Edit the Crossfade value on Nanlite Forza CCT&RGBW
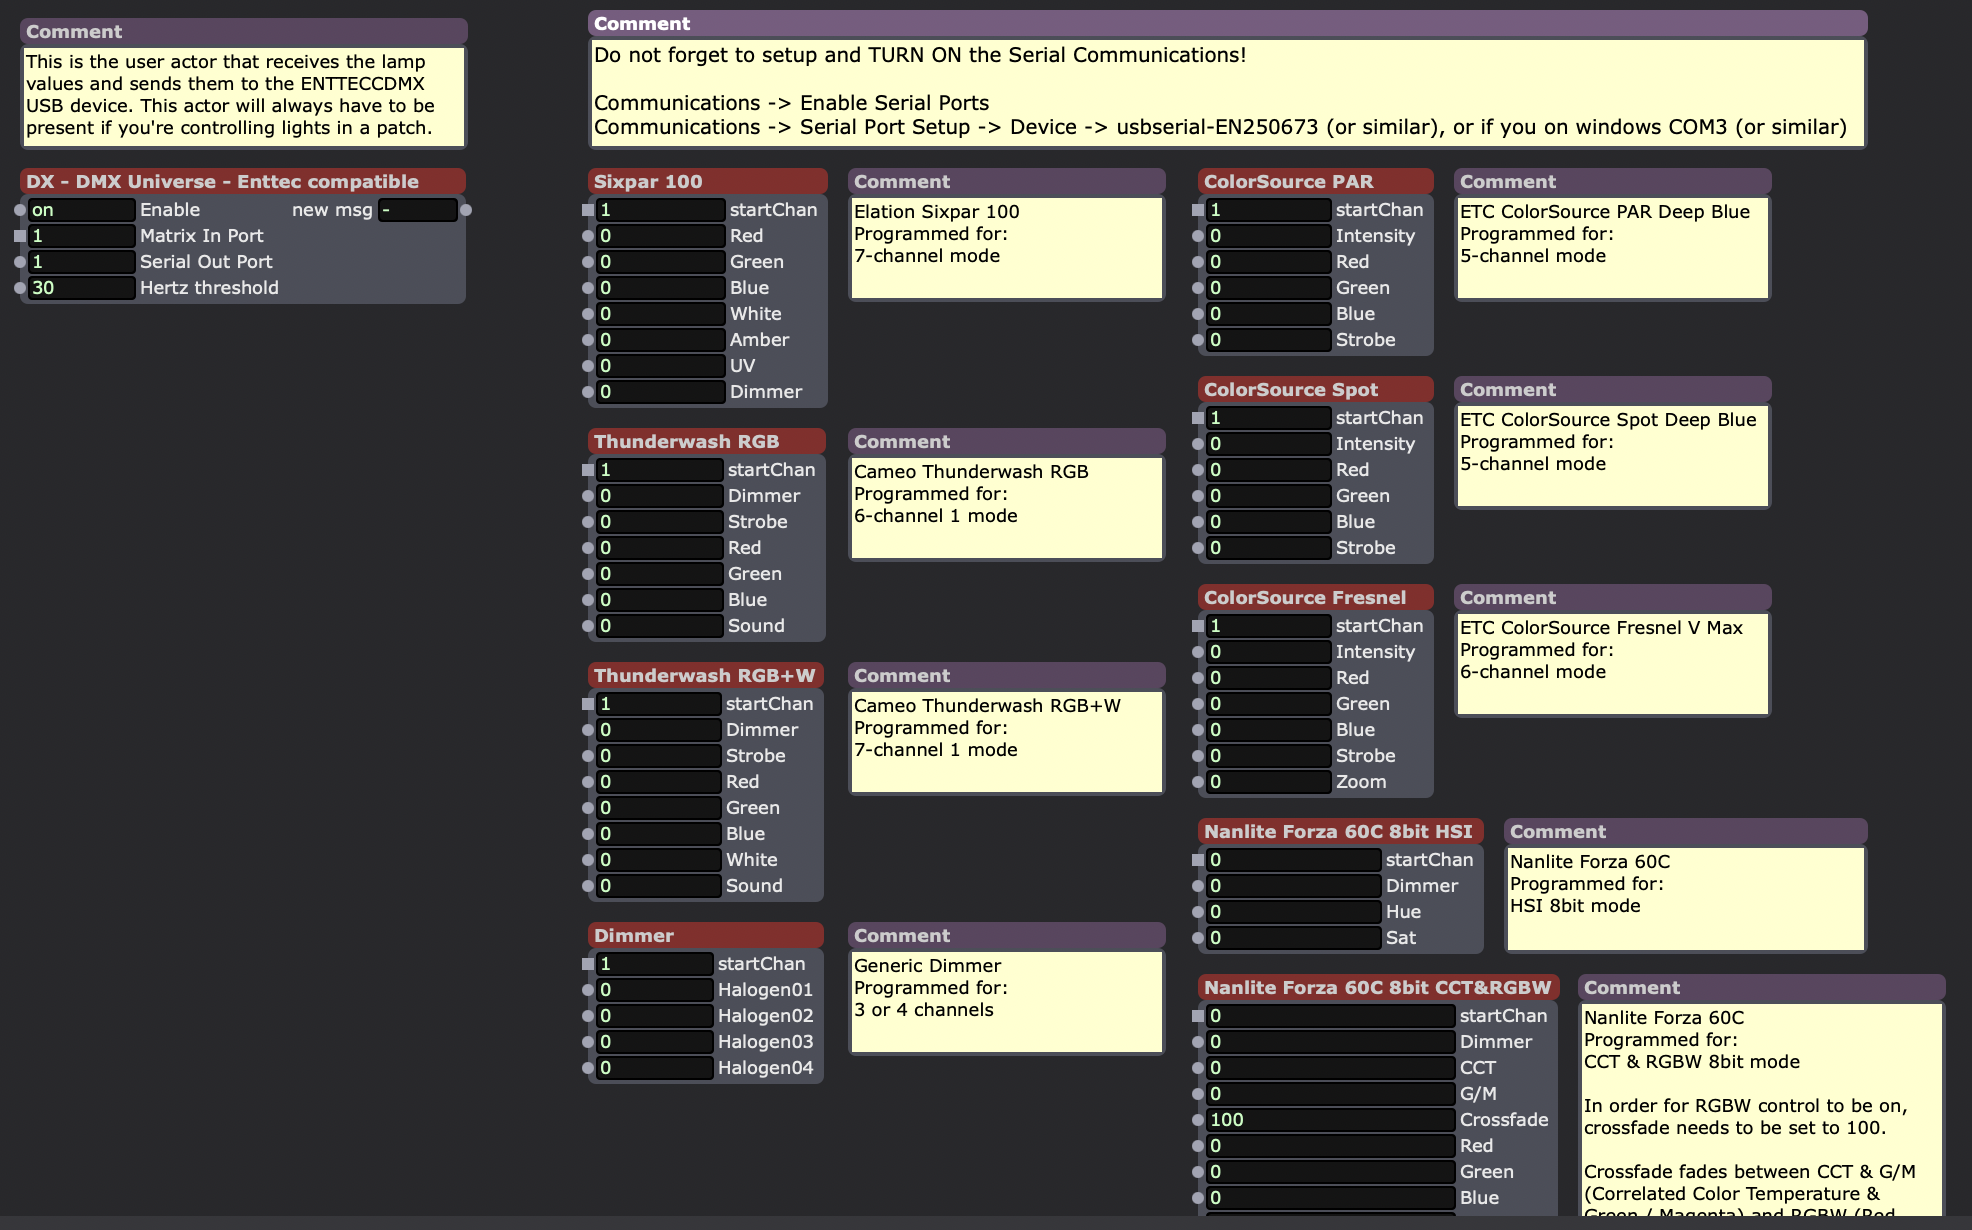Image resolution: width=1972 pixels, height=1230 pixels. (1330, 1119)
